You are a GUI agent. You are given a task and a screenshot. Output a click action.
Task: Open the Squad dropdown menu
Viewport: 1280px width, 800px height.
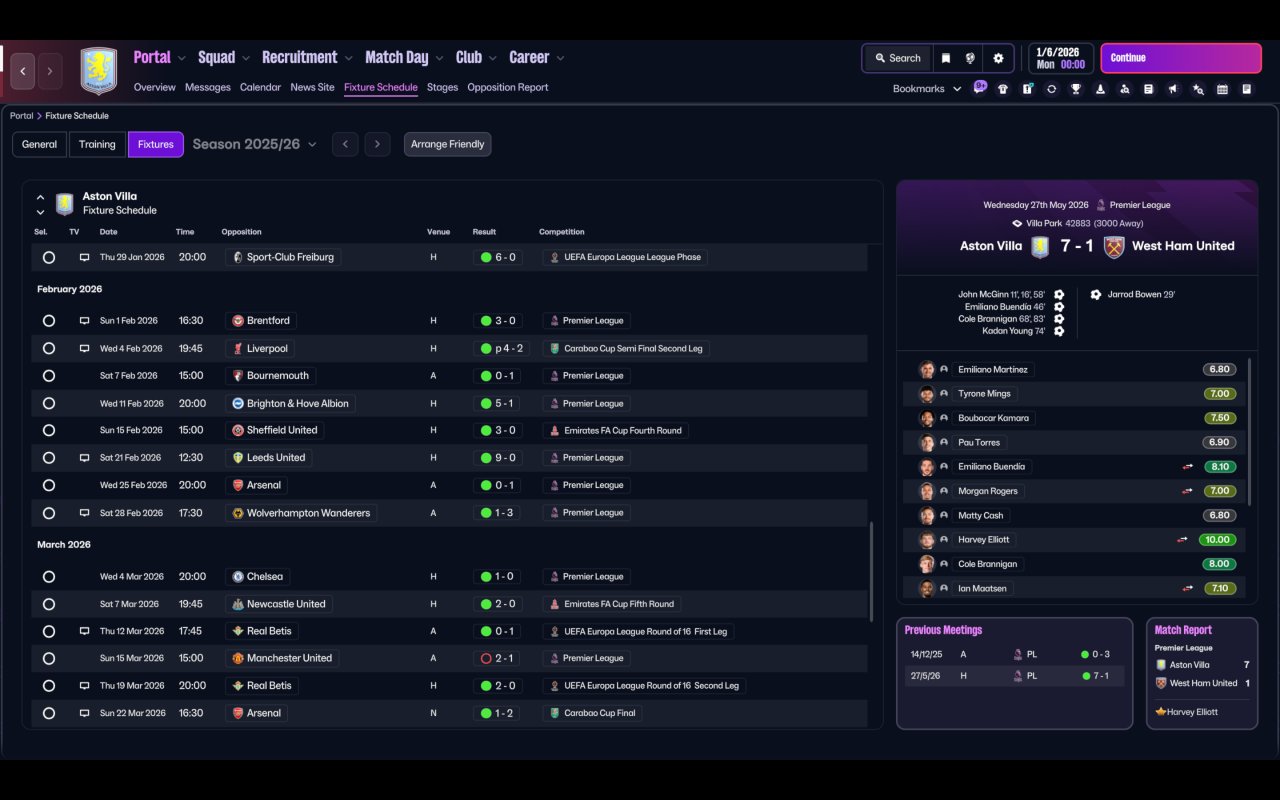click(x=224, y=58)
